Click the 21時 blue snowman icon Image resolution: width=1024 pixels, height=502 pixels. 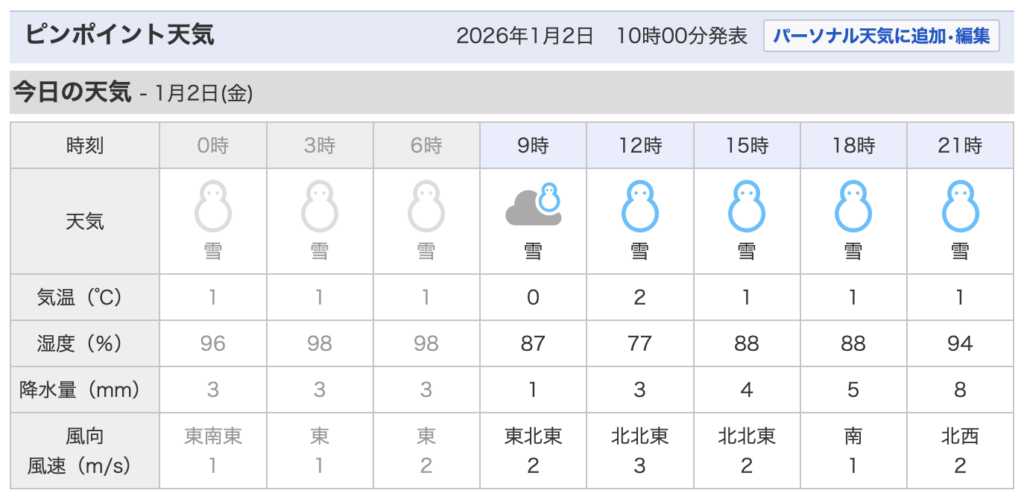(x=960, y=206)
